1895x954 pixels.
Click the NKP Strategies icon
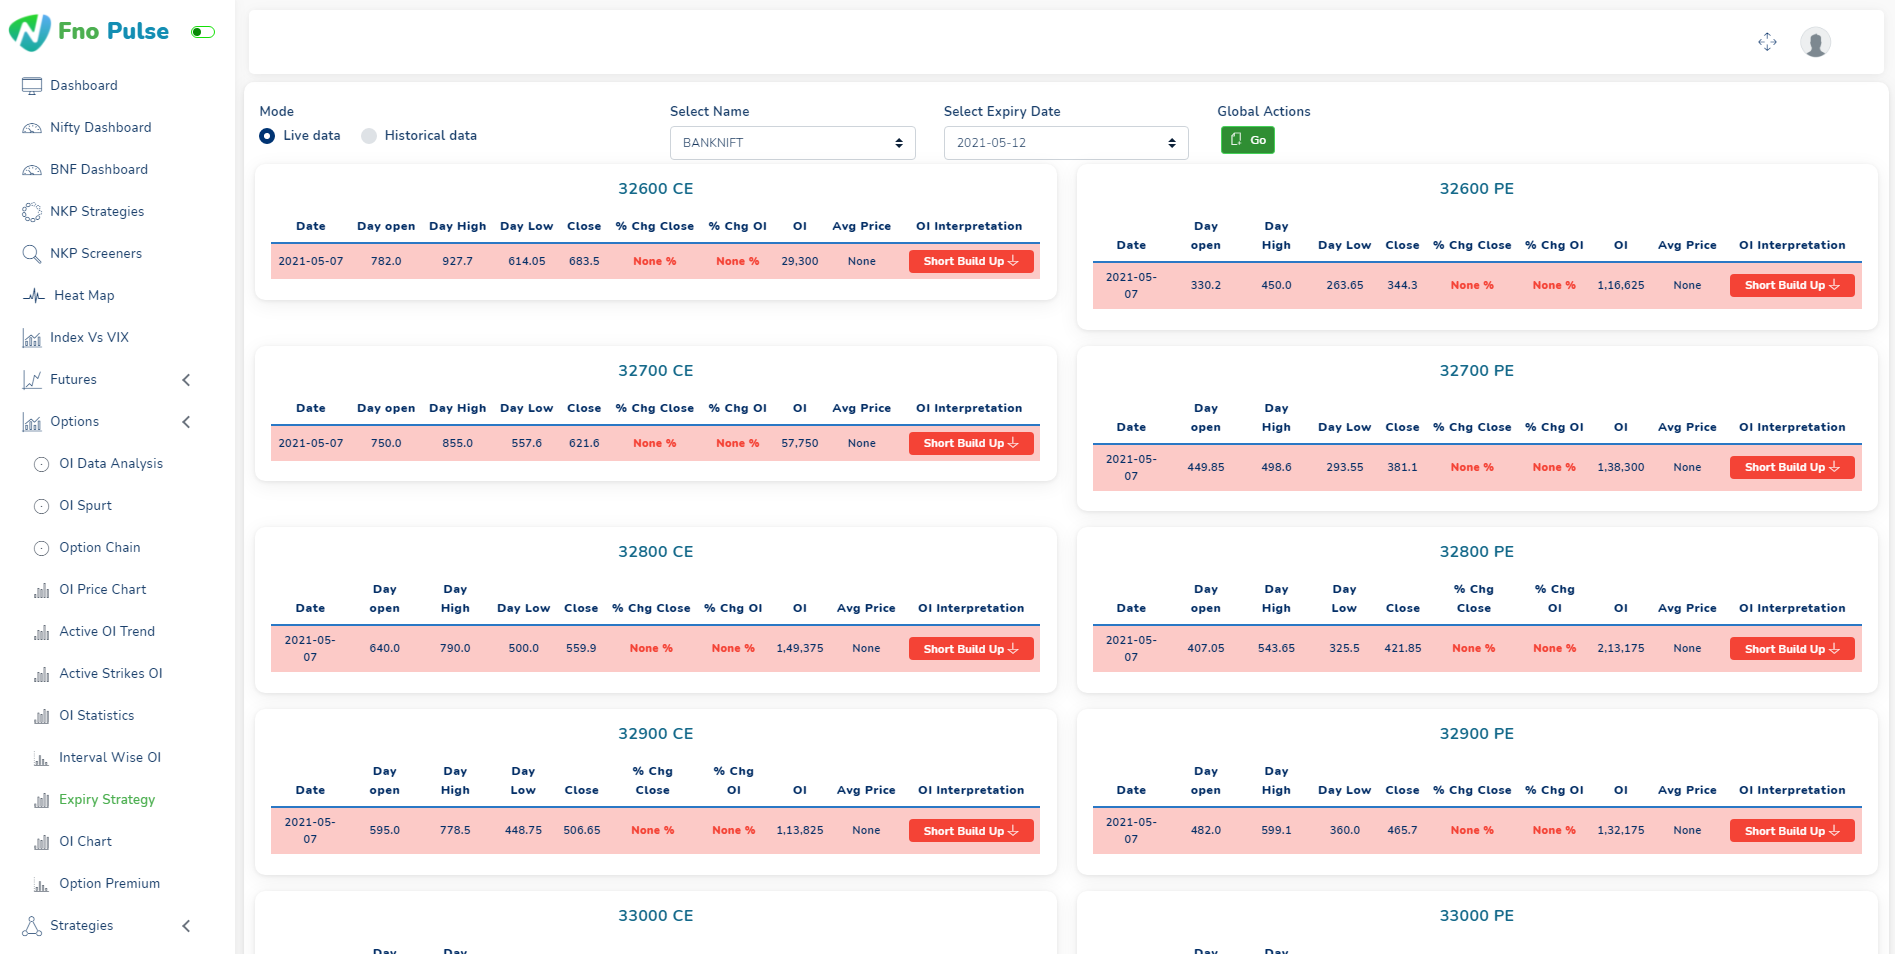32,212
